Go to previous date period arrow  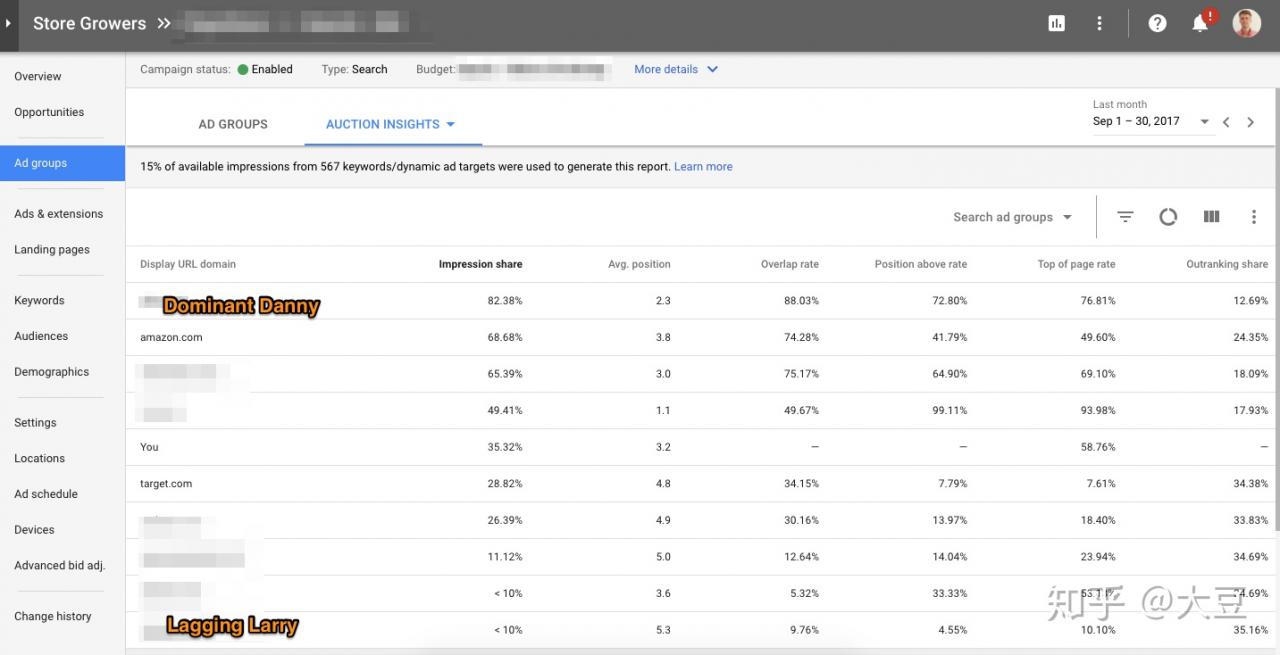click(x=1226, y=122)
